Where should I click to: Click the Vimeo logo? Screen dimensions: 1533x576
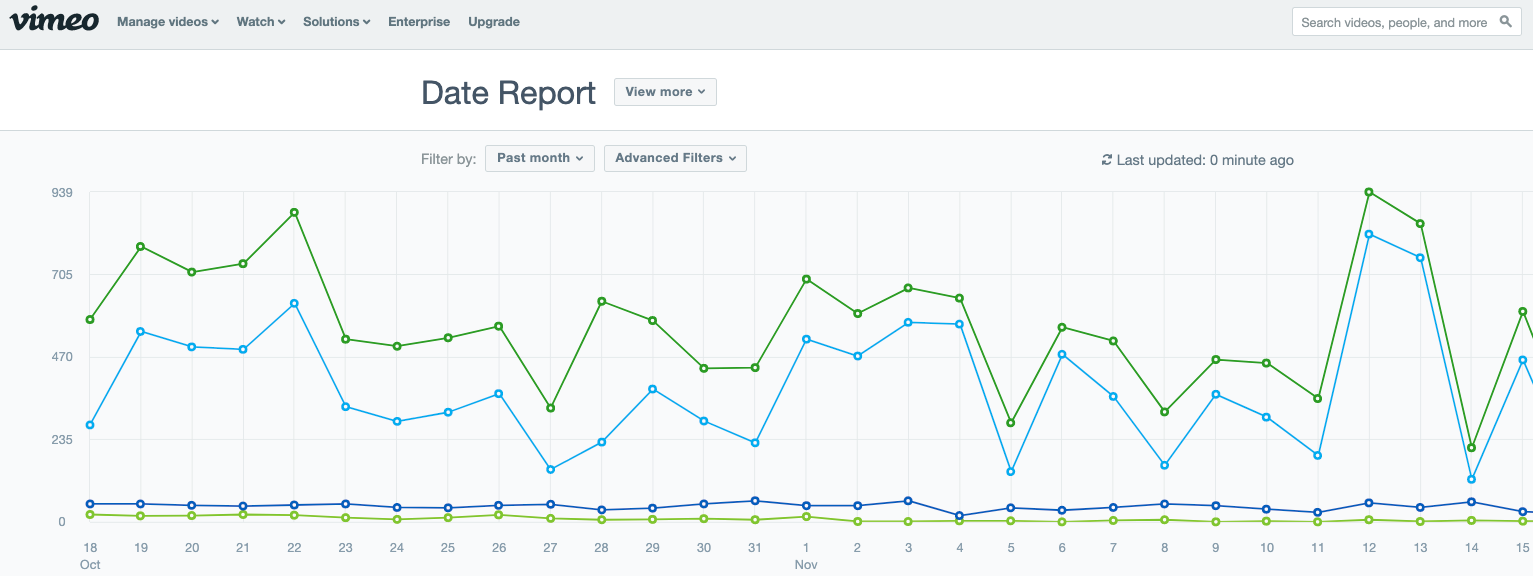(x=55, y=20)
